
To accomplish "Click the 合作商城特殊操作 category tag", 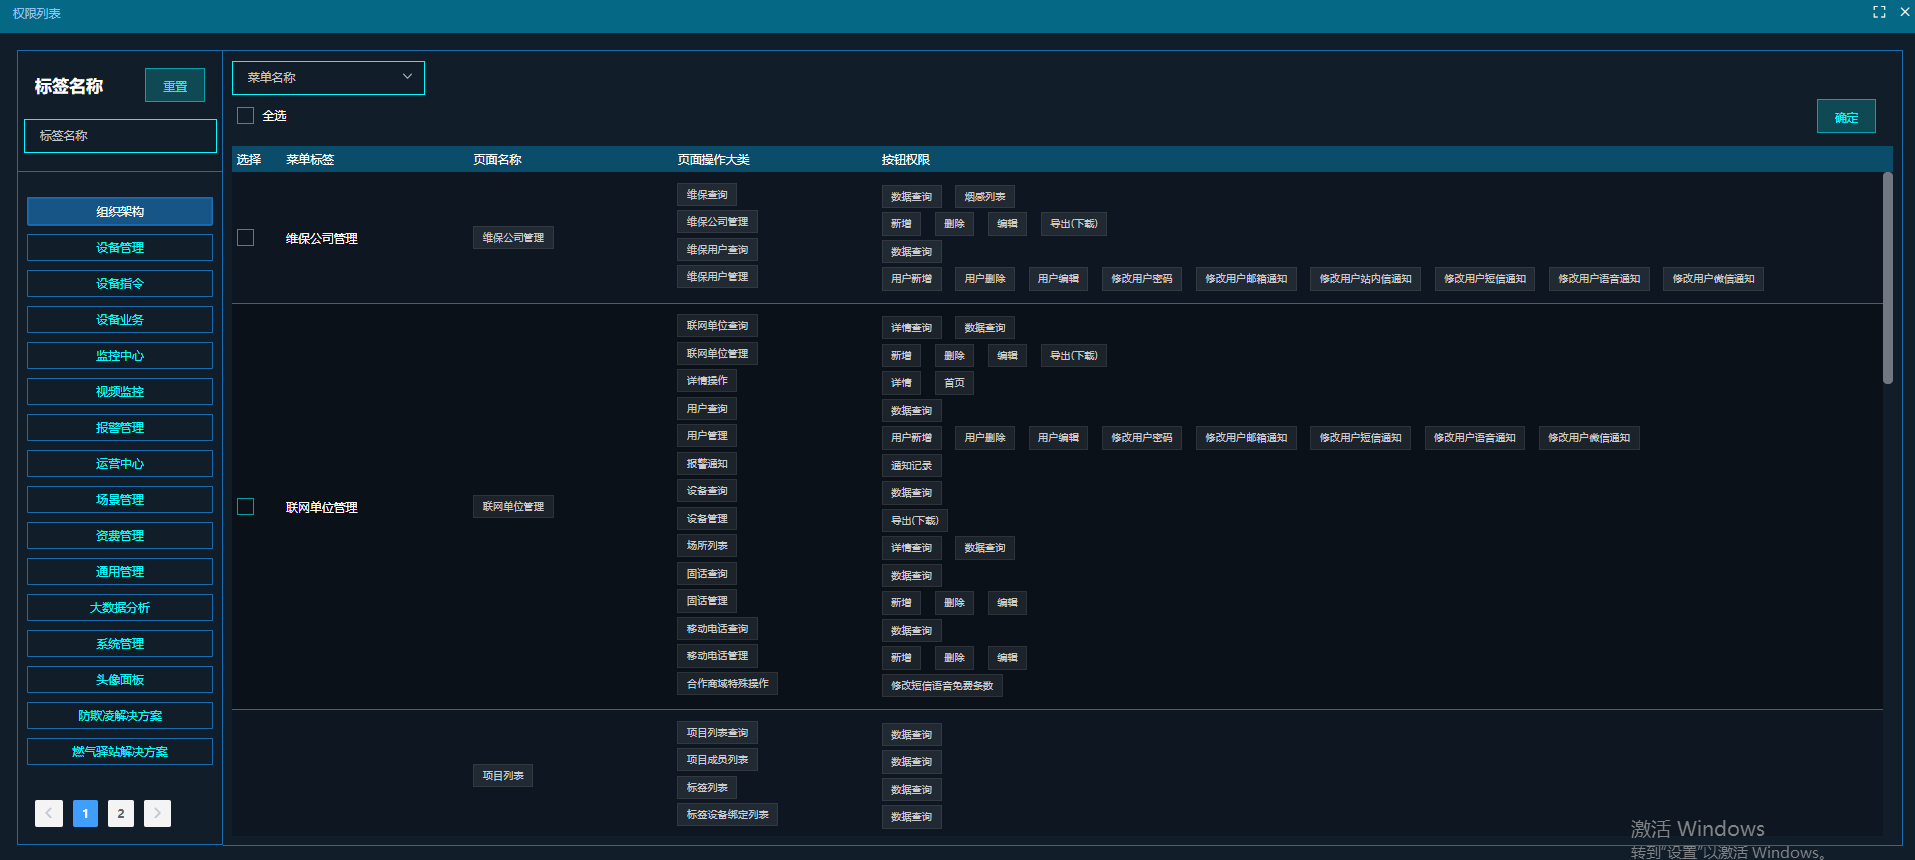I will click(727, 684).
